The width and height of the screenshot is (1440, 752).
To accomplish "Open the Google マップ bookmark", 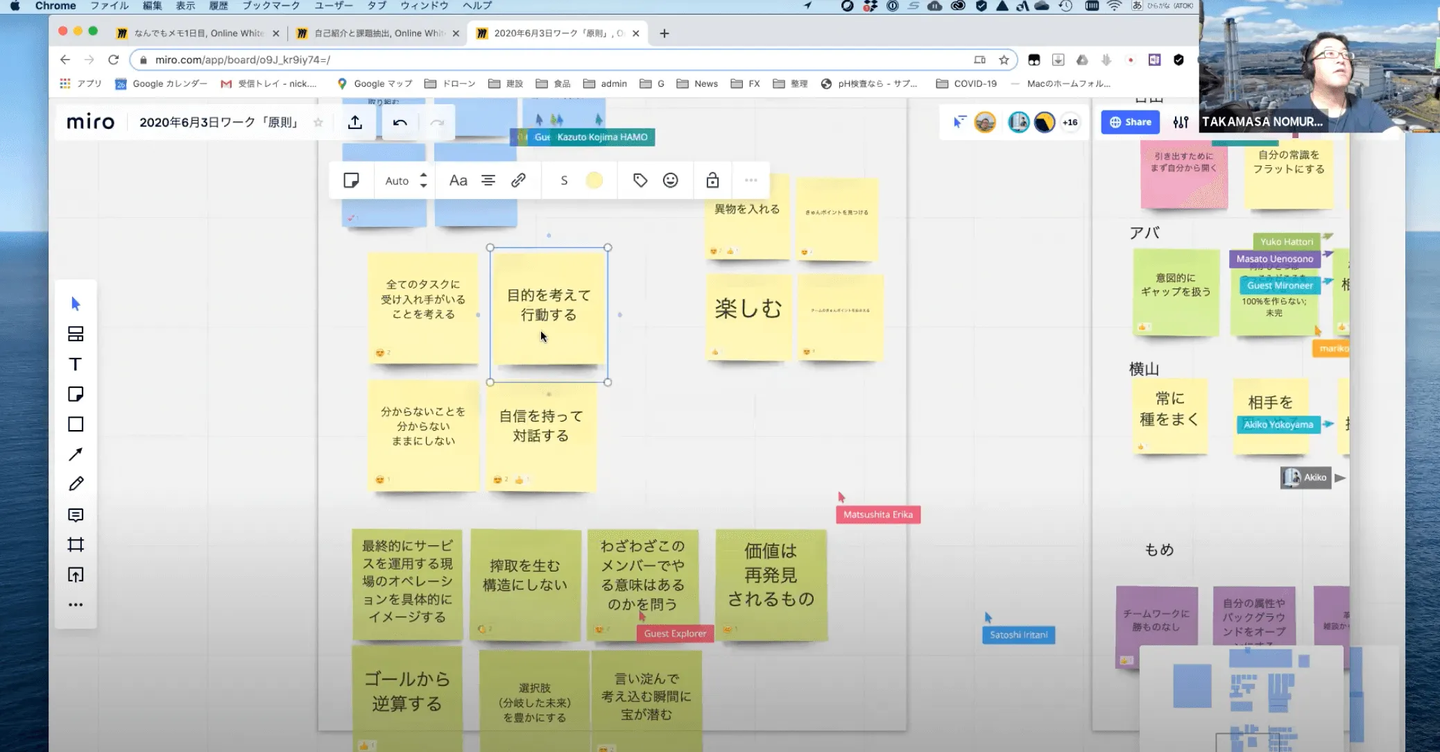I will click(x=374, y=84).
